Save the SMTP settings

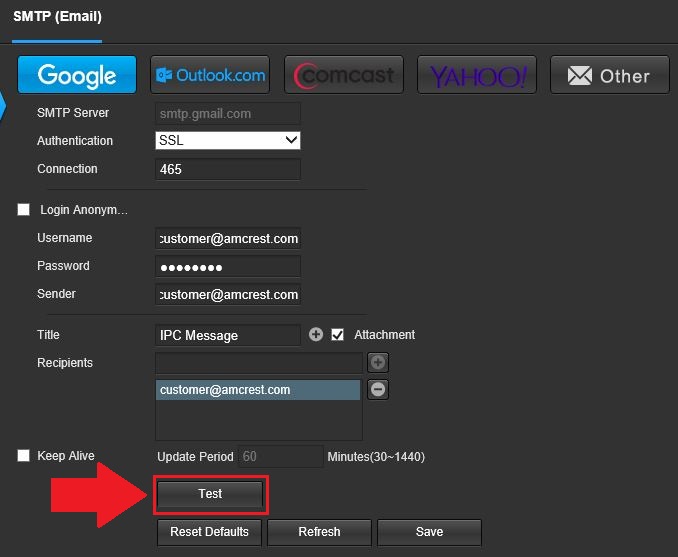click(429, 532)
